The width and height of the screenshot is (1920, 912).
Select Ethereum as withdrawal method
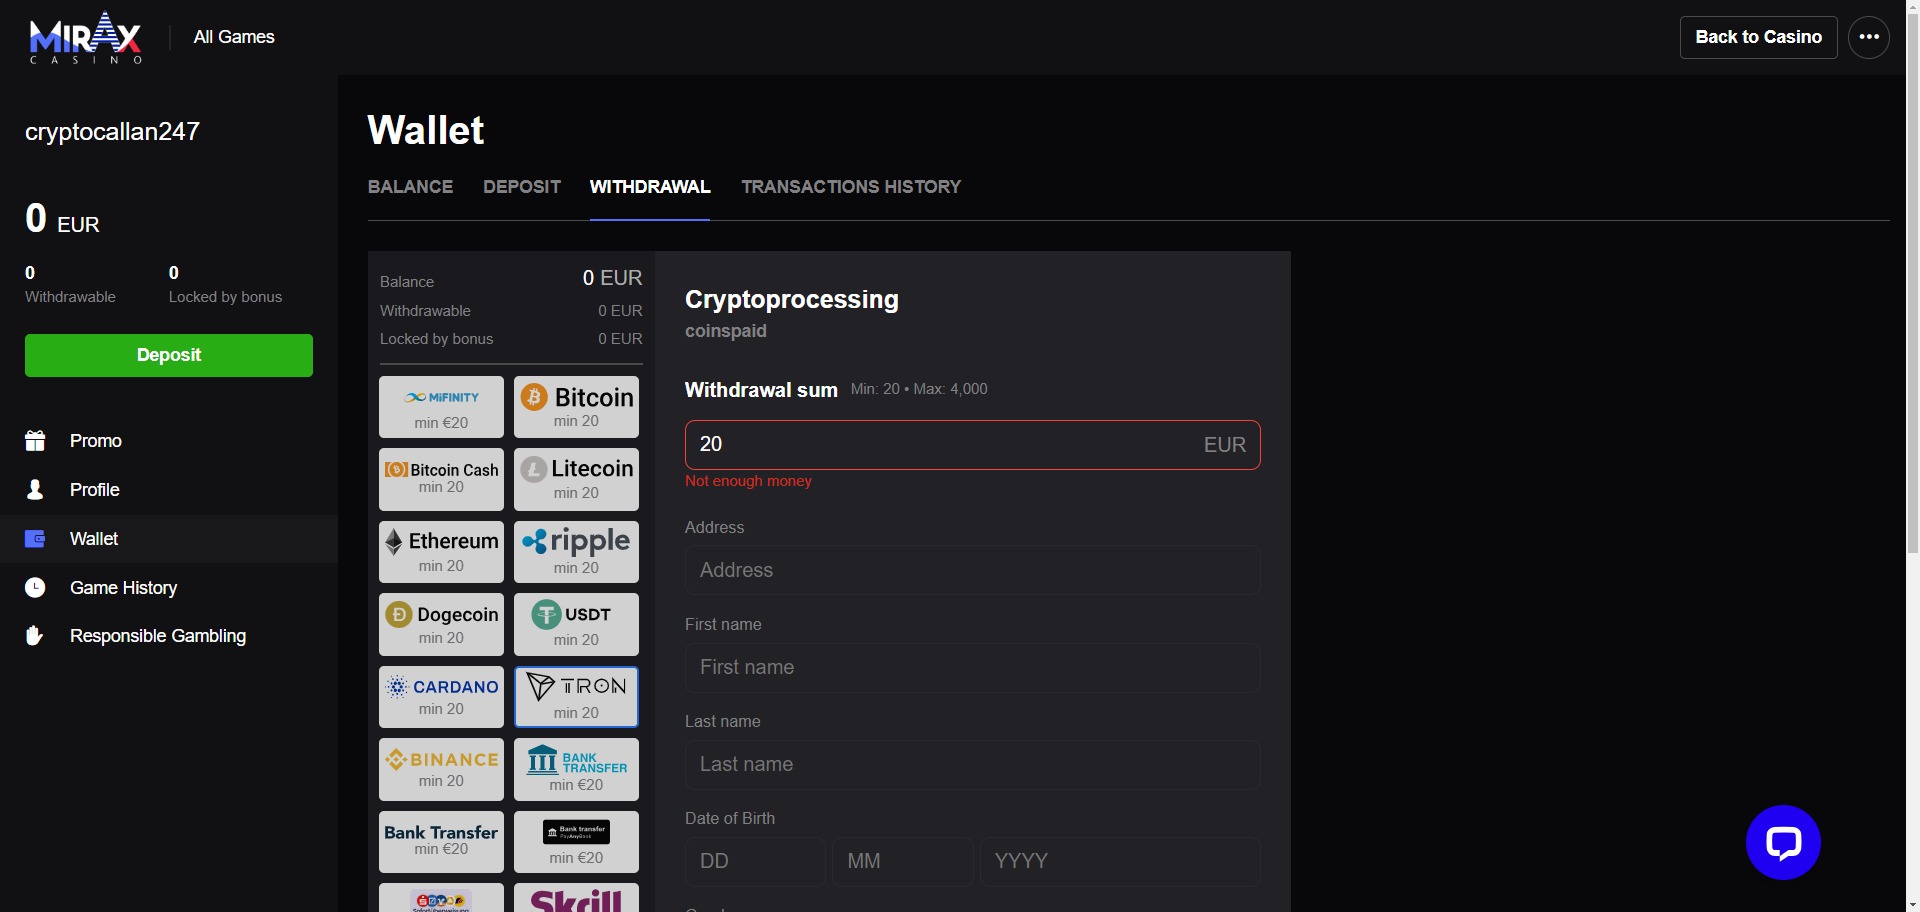(x=440, y=551)
